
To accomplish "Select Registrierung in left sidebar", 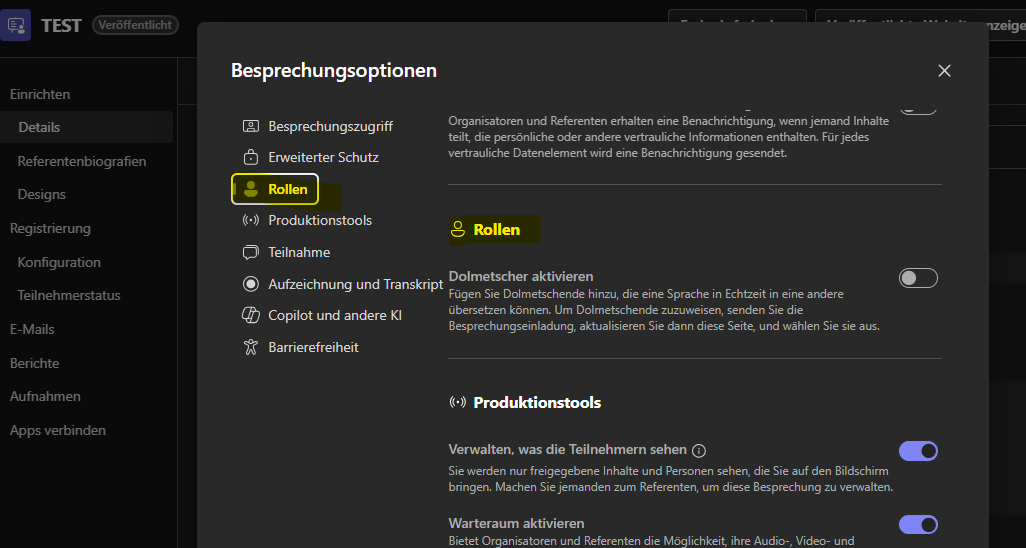I will click(50, 228).
